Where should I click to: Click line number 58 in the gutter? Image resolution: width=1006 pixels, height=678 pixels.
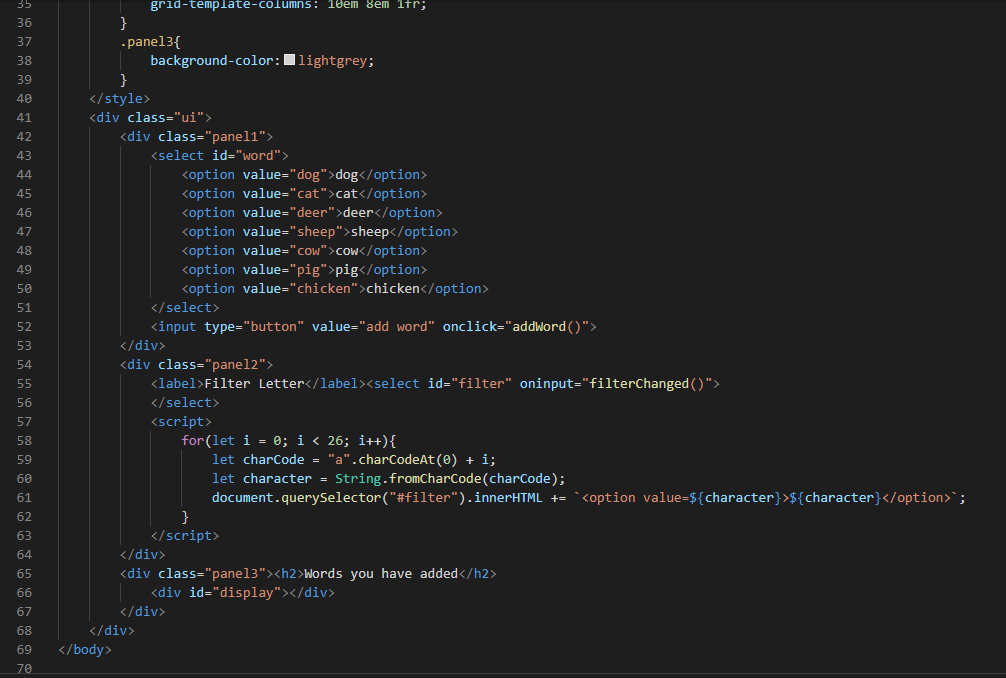click(x=24, y=440)
